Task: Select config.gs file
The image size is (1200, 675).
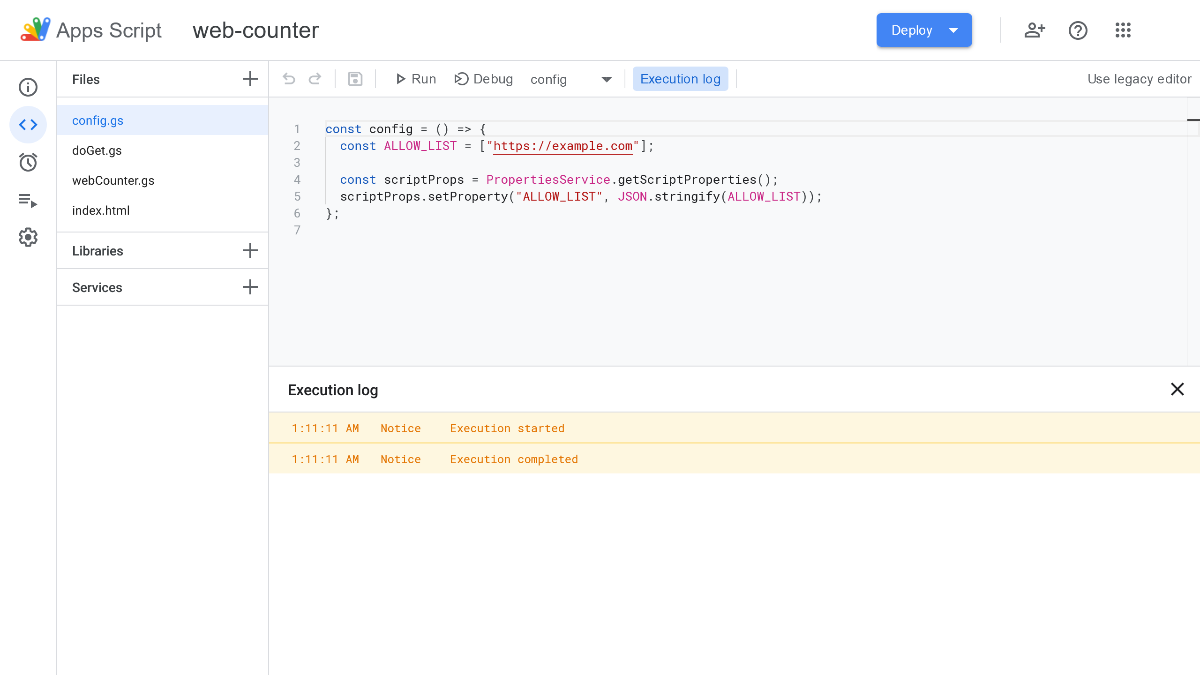Action: 162,120
